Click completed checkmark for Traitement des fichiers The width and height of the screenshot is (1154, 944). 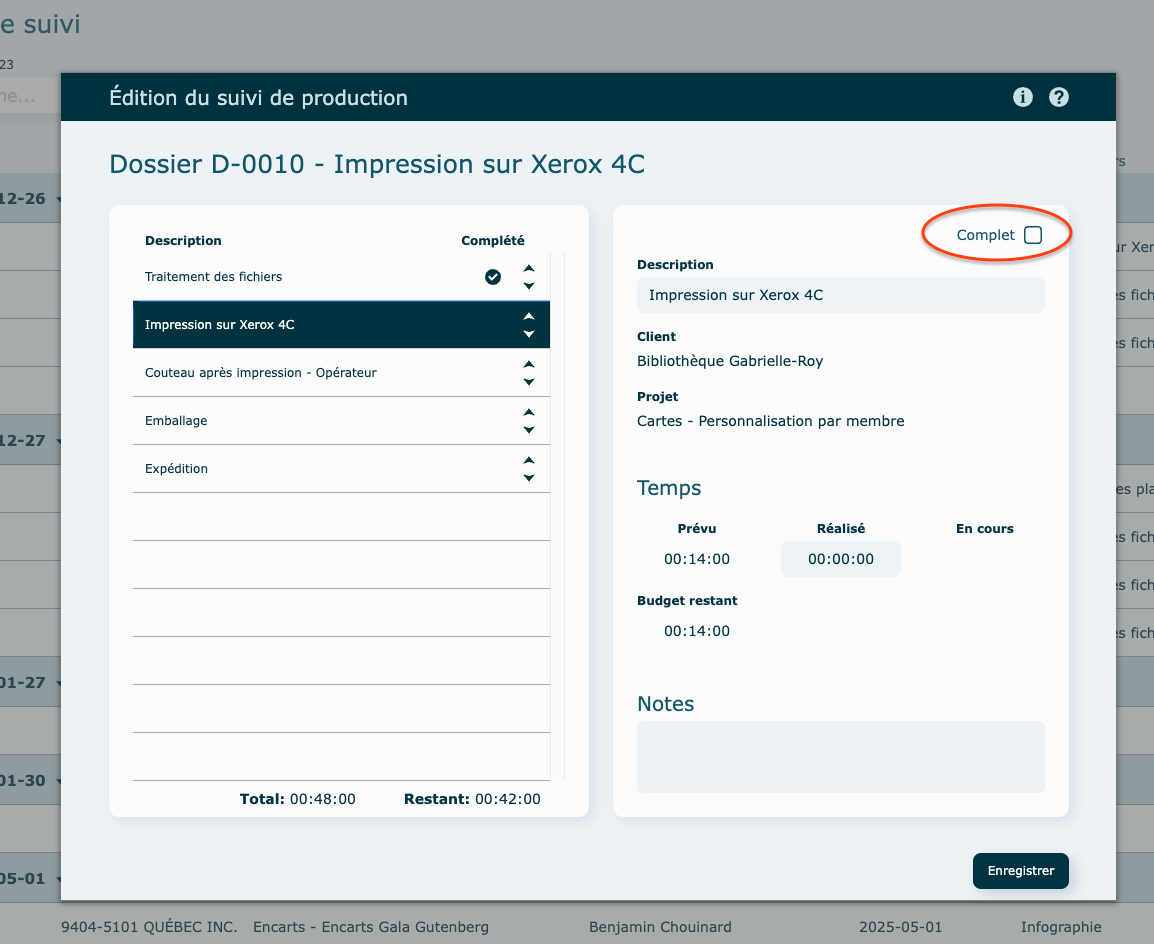pos(493,277)
